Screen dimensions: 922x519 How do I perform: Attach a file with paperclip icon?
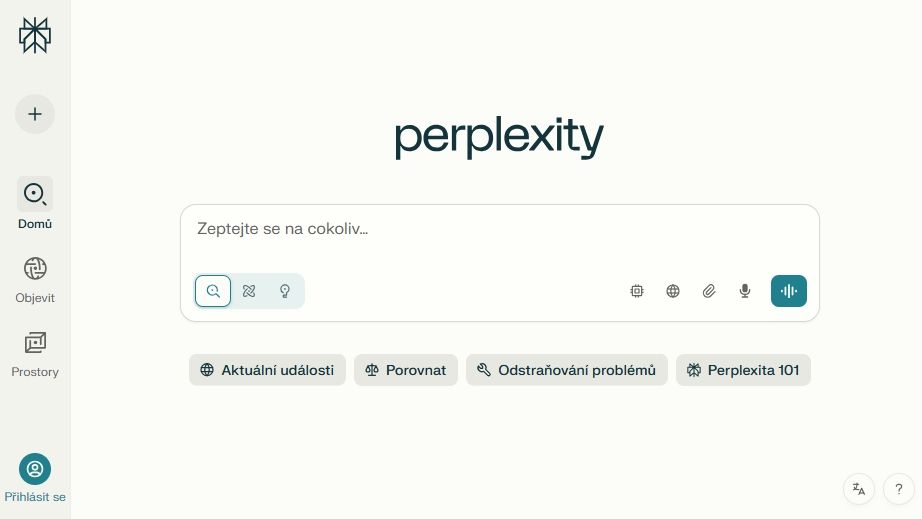pyautogui.click(x=709, y=291)
